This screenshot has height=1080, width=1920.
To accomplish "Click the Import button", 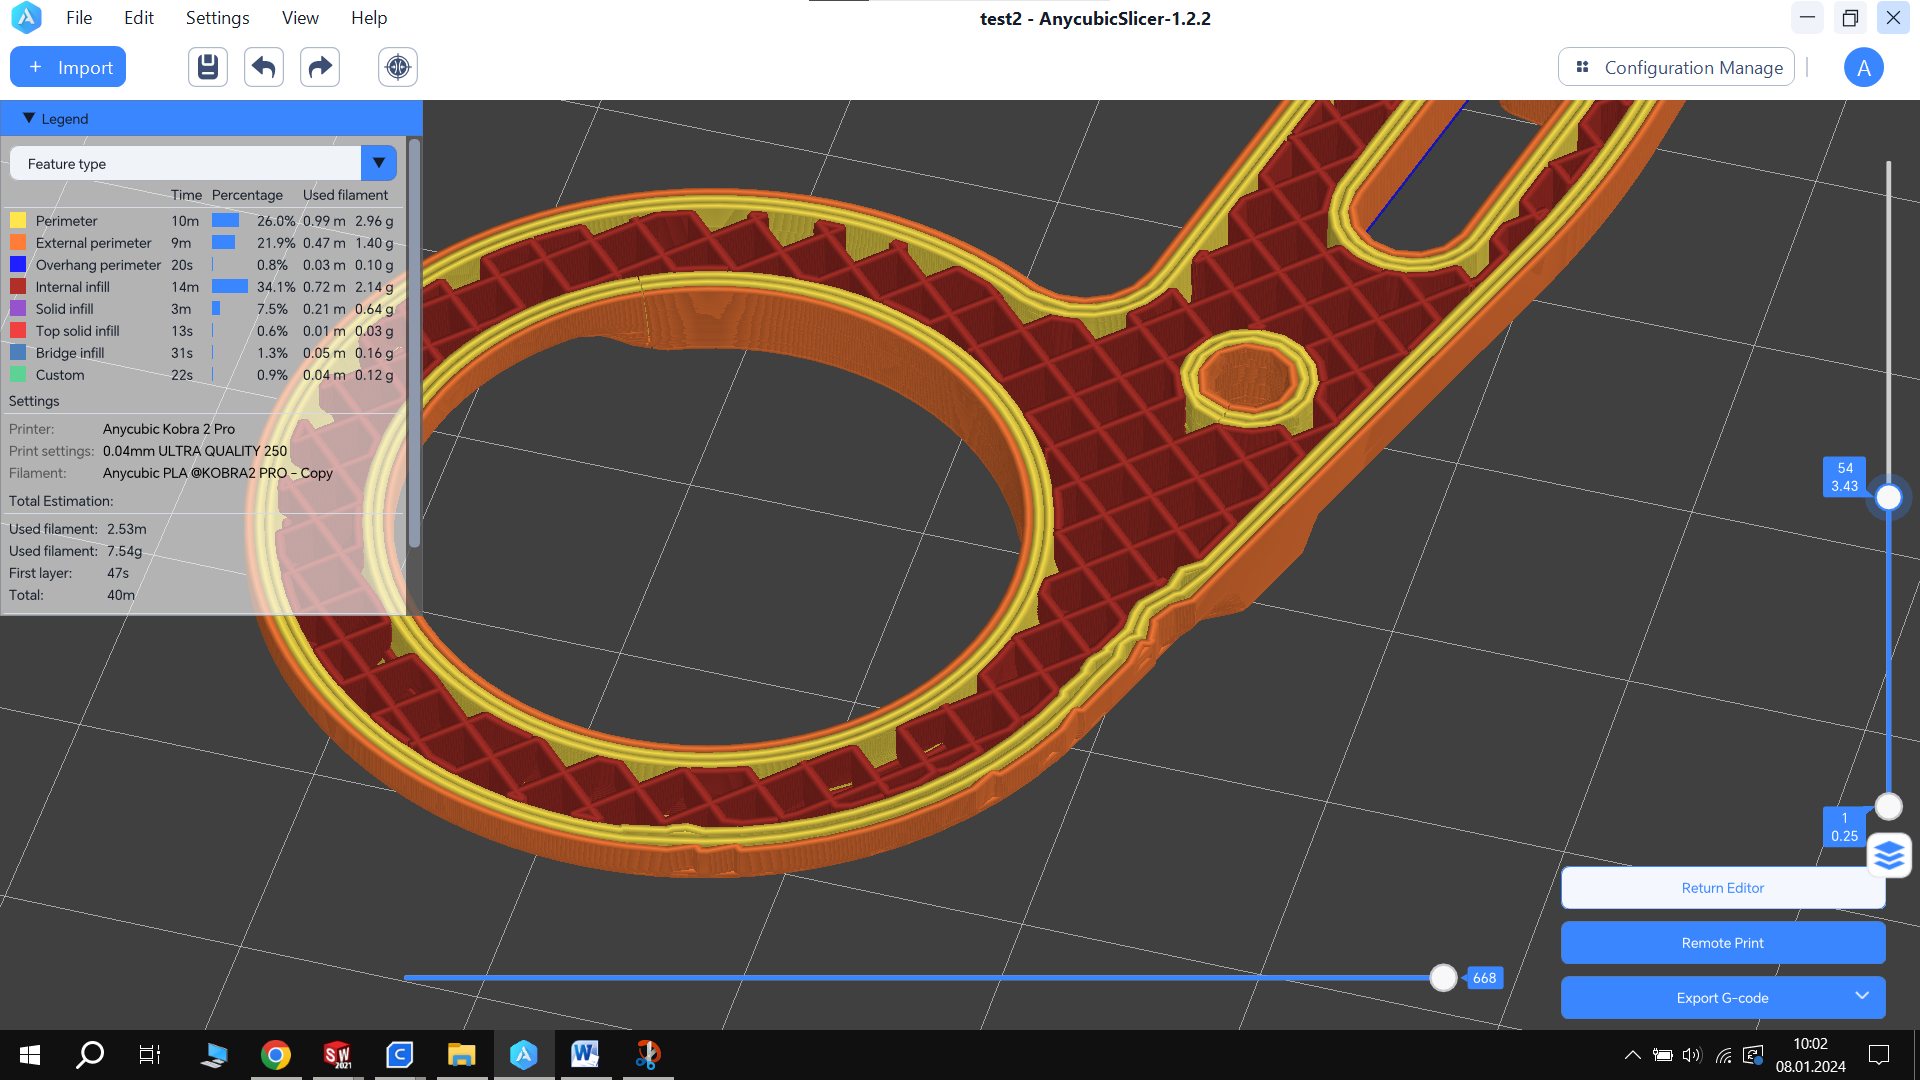I will (68, 67).
